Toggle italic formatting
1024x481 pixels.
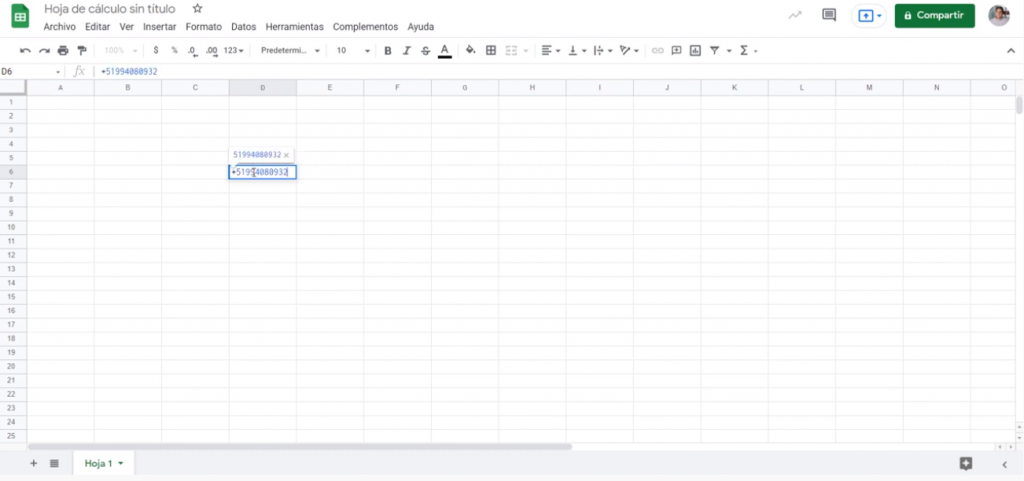pyautogui.click(x=407, y=50)
